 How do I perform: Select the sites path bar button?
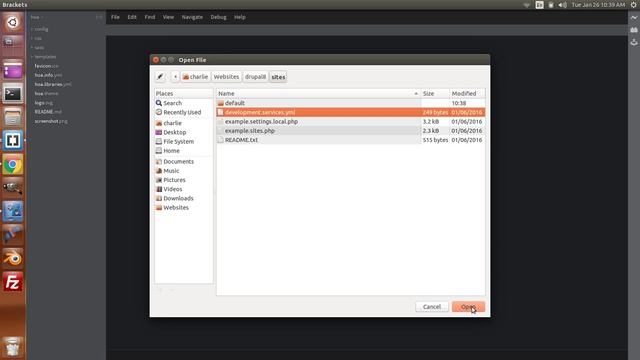(x=278, y=77)
